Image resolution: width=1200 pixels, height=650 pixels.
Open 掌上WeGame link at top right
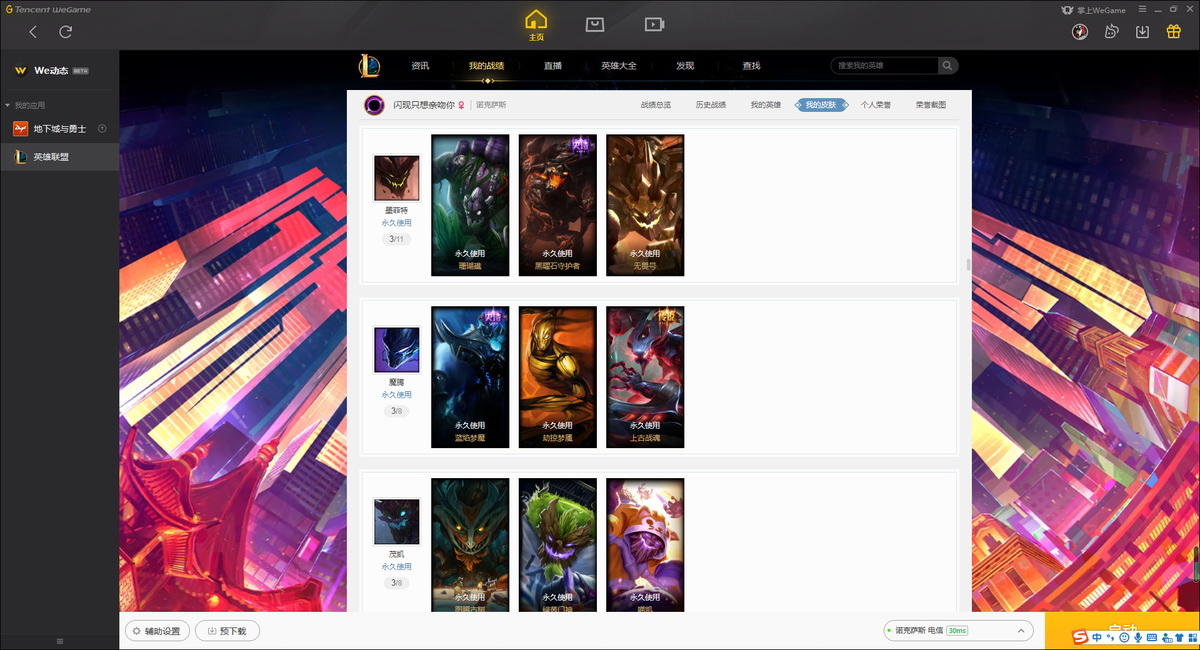click(x=1093, y=9)
